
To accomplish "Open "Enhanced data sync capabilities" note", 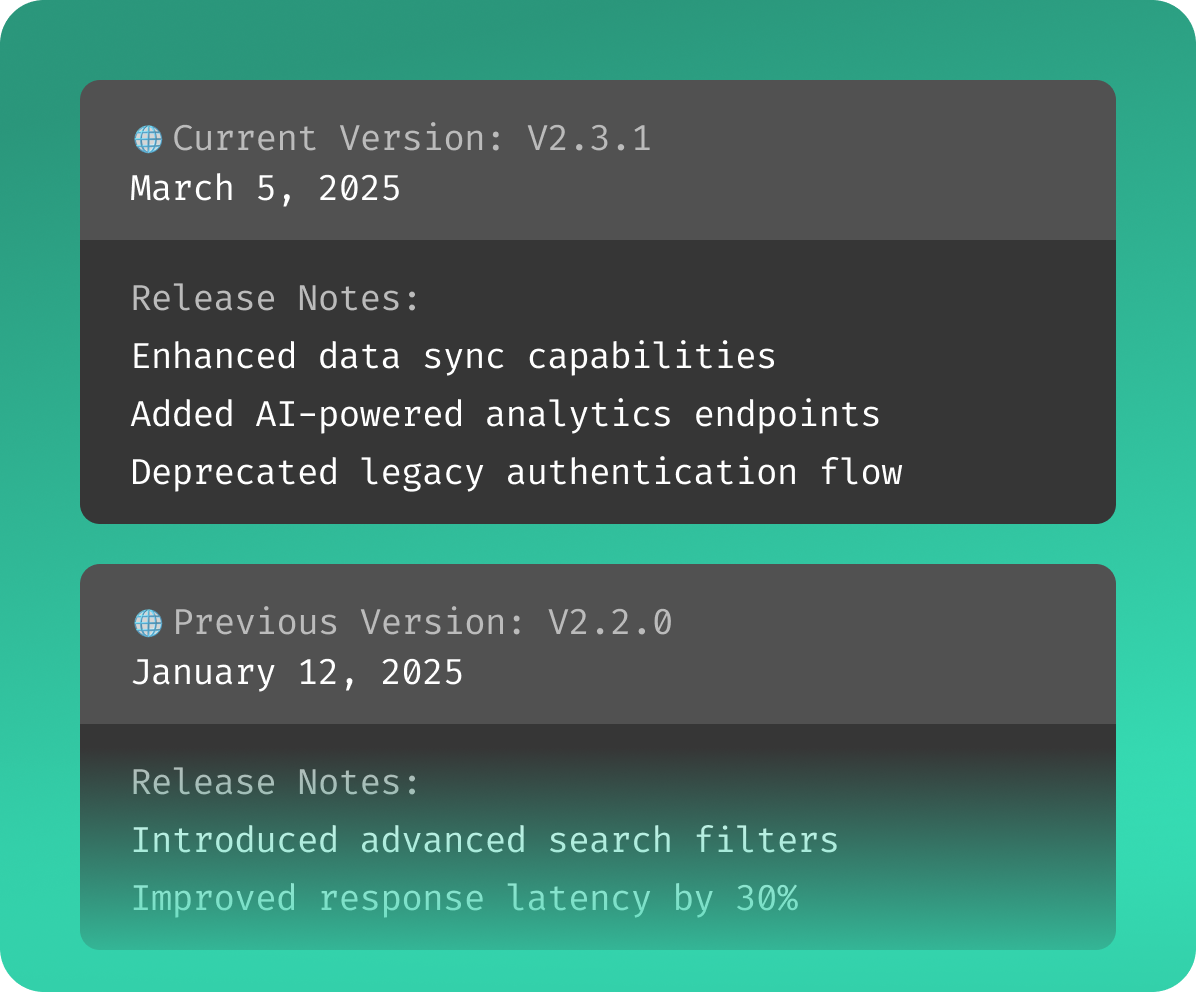I will coord(453,356).
